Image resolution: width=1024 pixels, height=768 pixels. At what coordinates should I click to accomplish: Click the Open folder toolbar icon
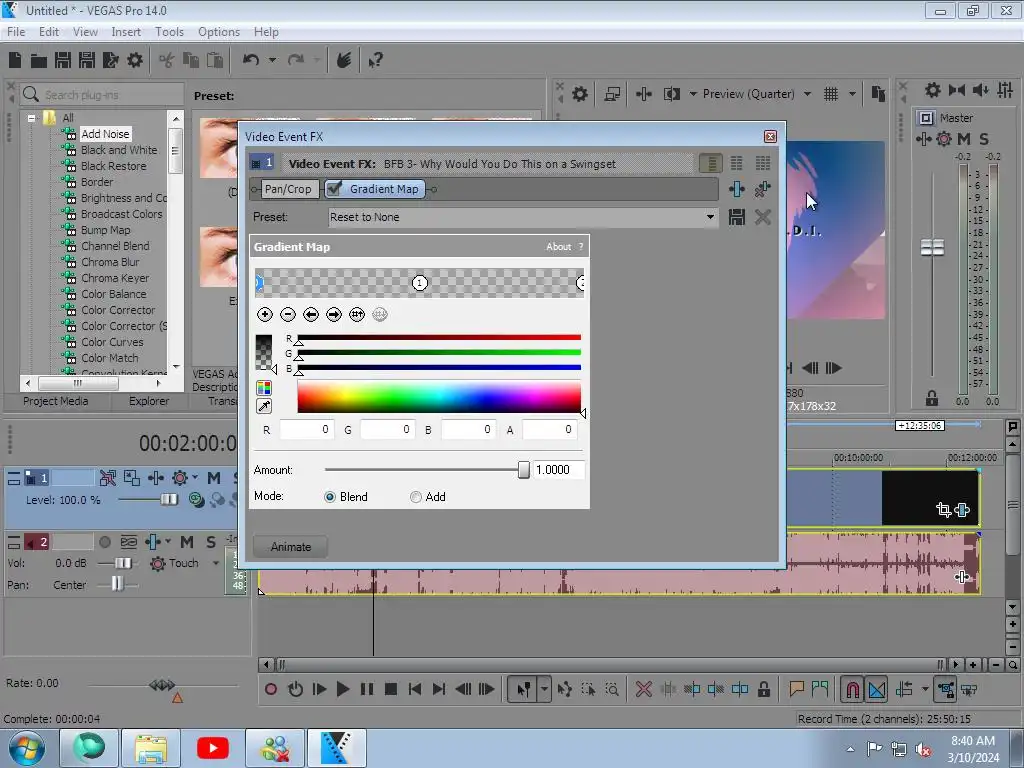click(39, 61)
